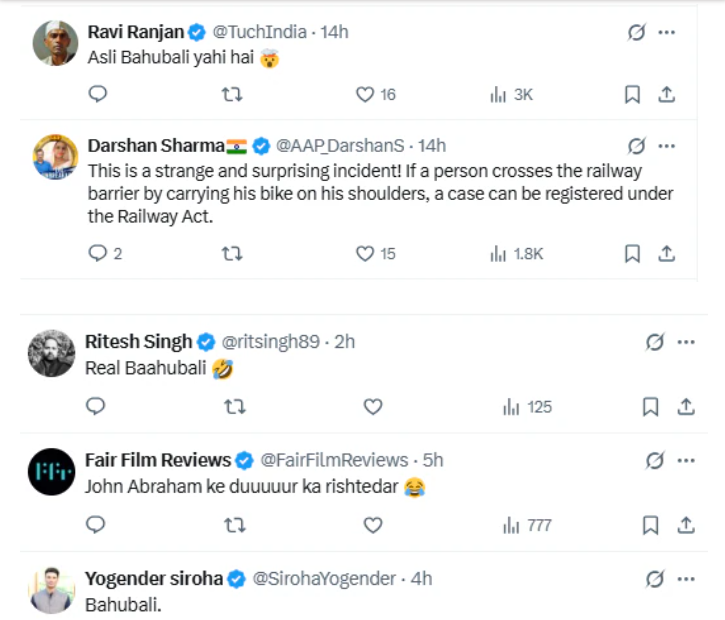The width and height of the screenshot is (725, 620).
Task: Like Ravi Ranjan's tweet
Action: coord(366,94)
